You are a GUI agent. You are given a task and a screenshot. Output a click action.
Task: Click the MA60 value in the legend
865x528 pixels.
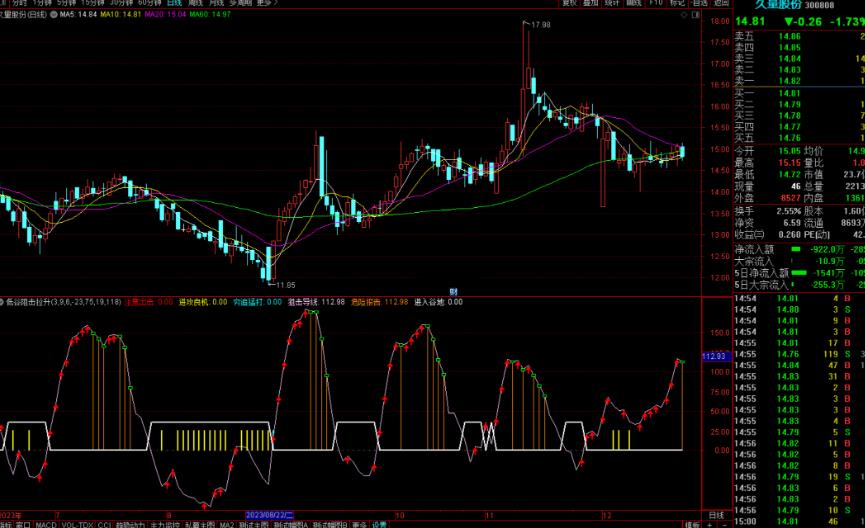210,14
